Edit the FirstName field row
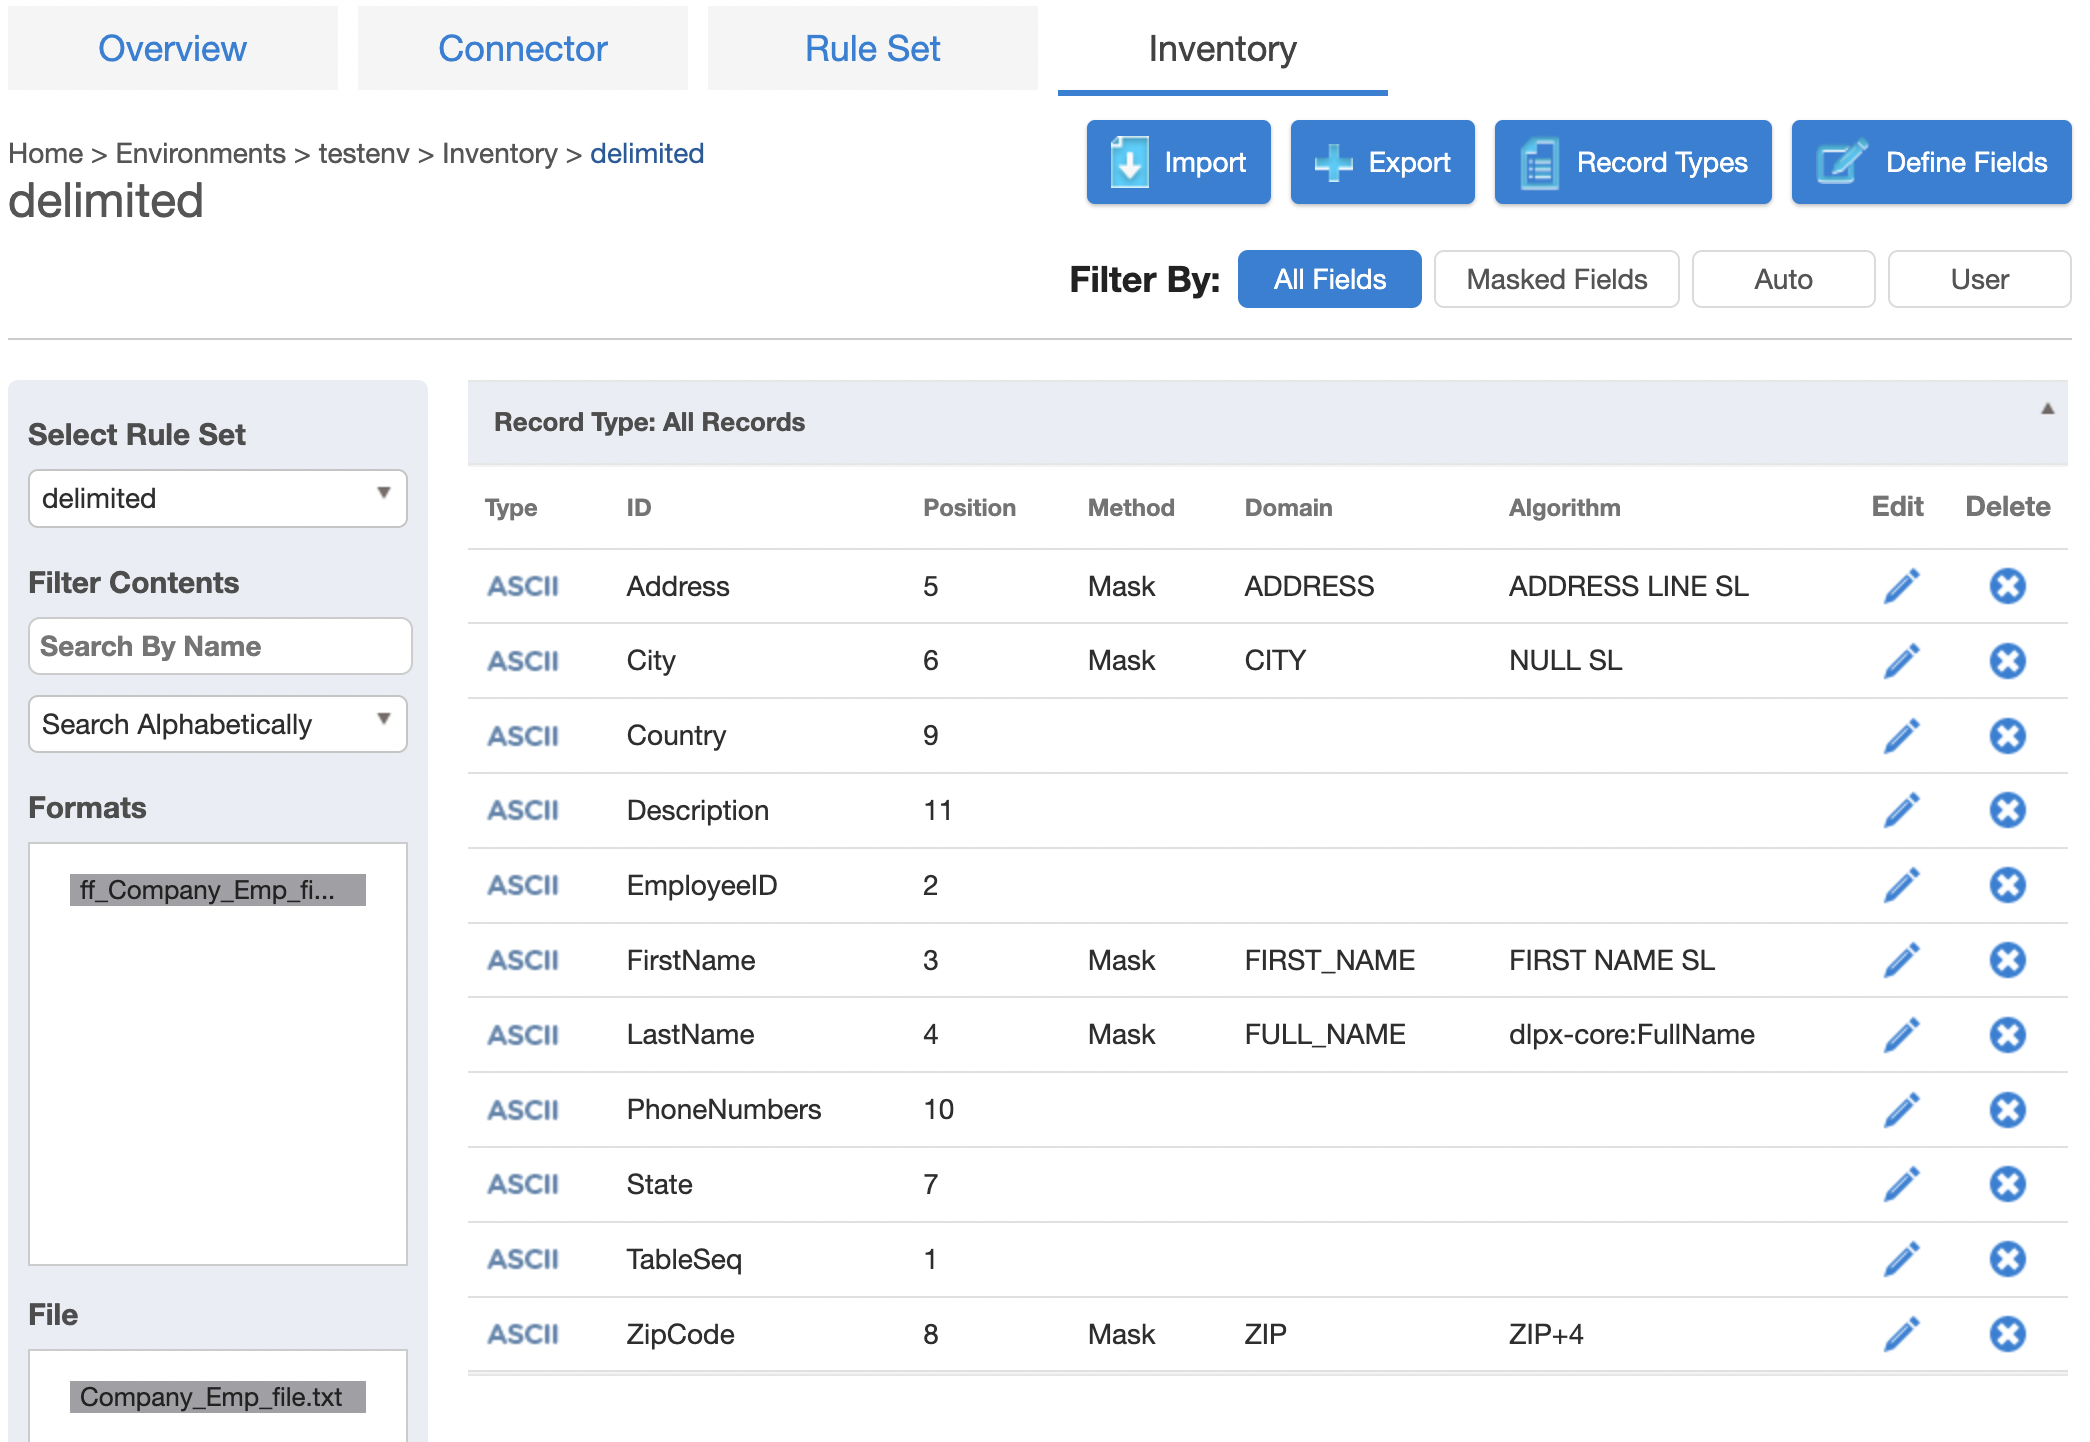 click(1901, 960)
